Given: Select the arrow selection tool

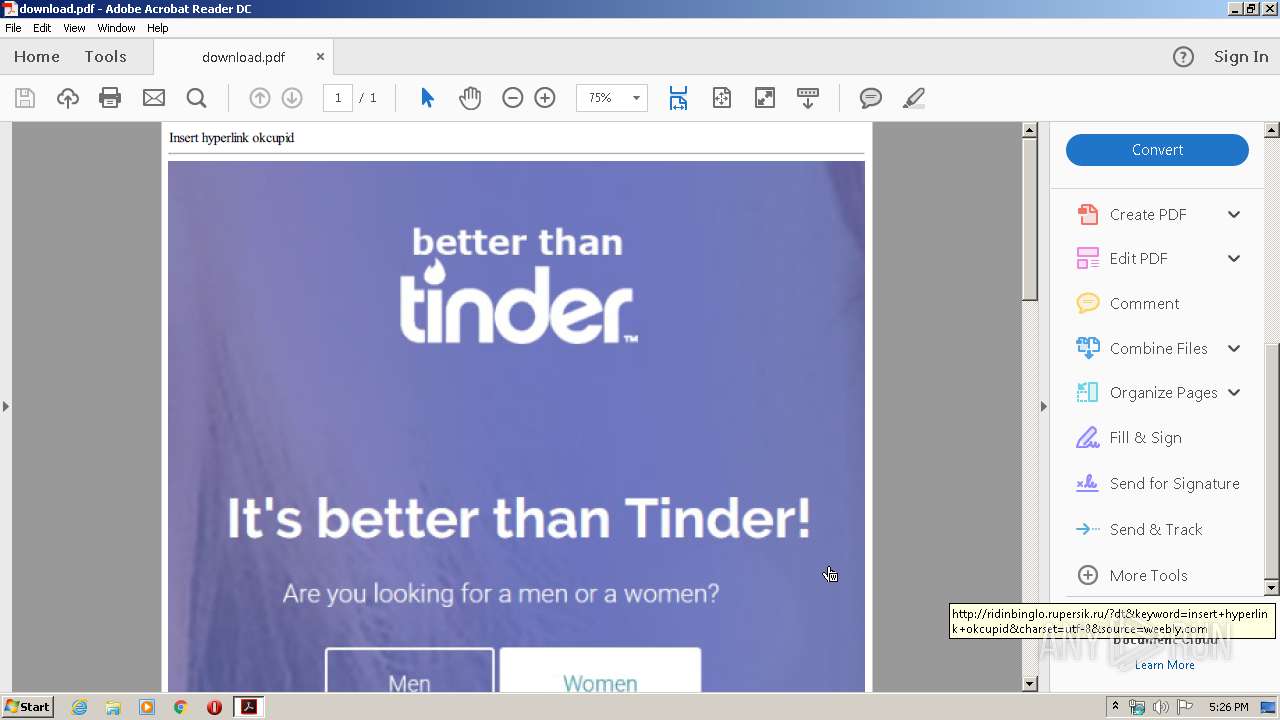Looking at the screenshot, I should [x=427, y=98].
